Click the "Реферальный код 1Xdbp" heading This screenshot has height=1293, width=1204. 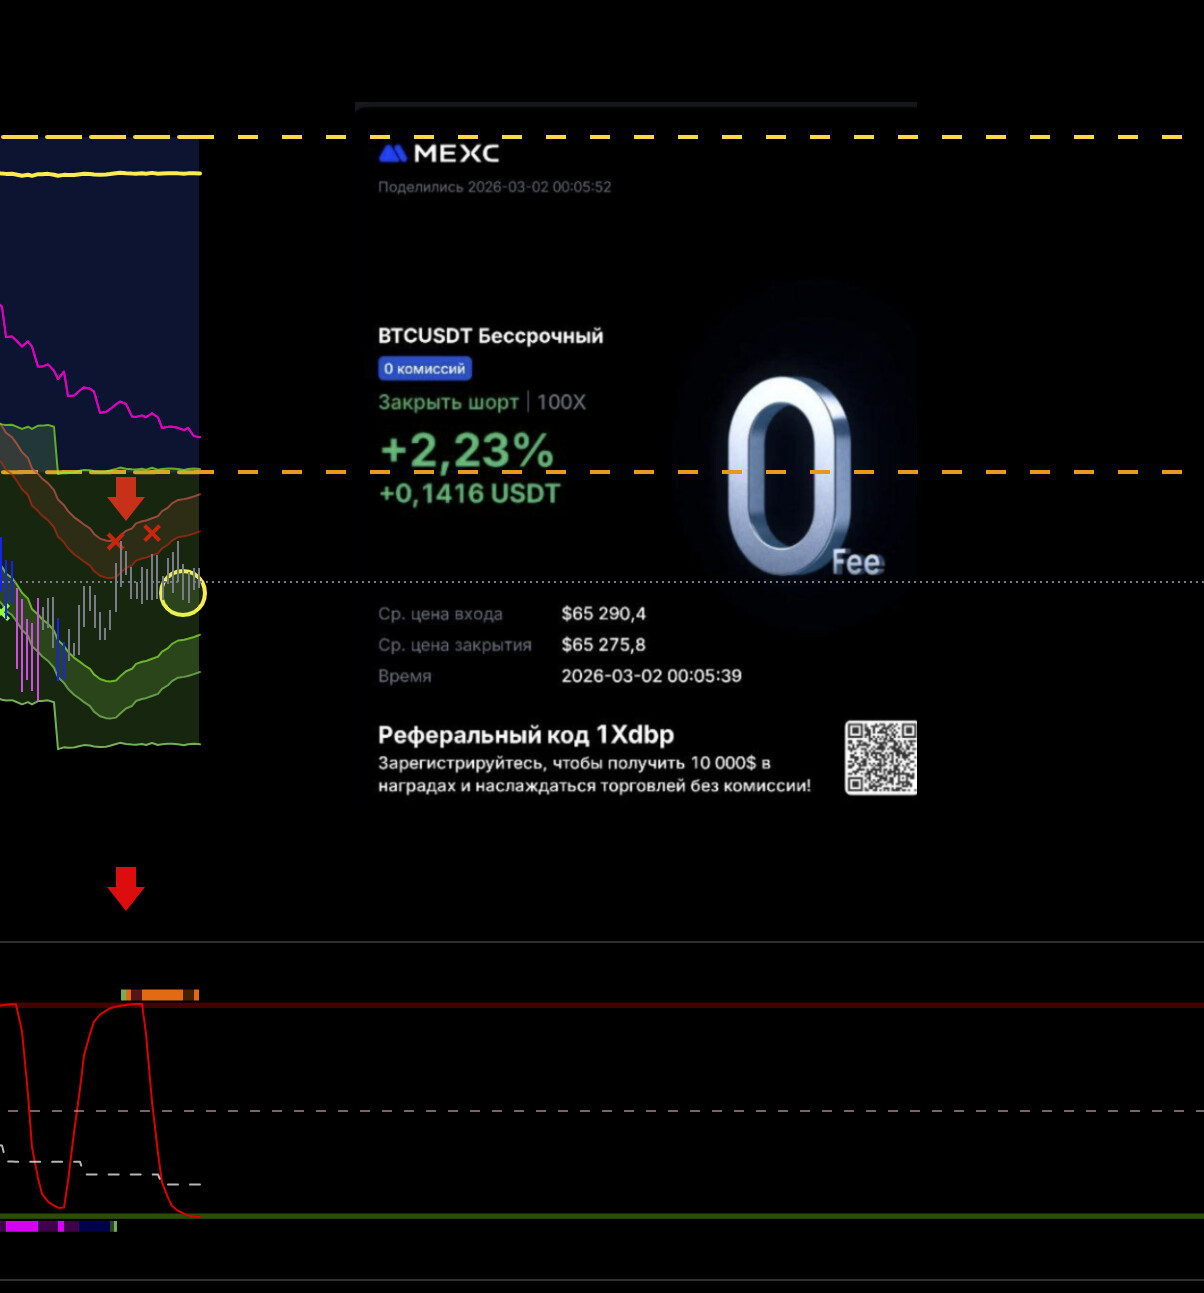click(526, 735)
